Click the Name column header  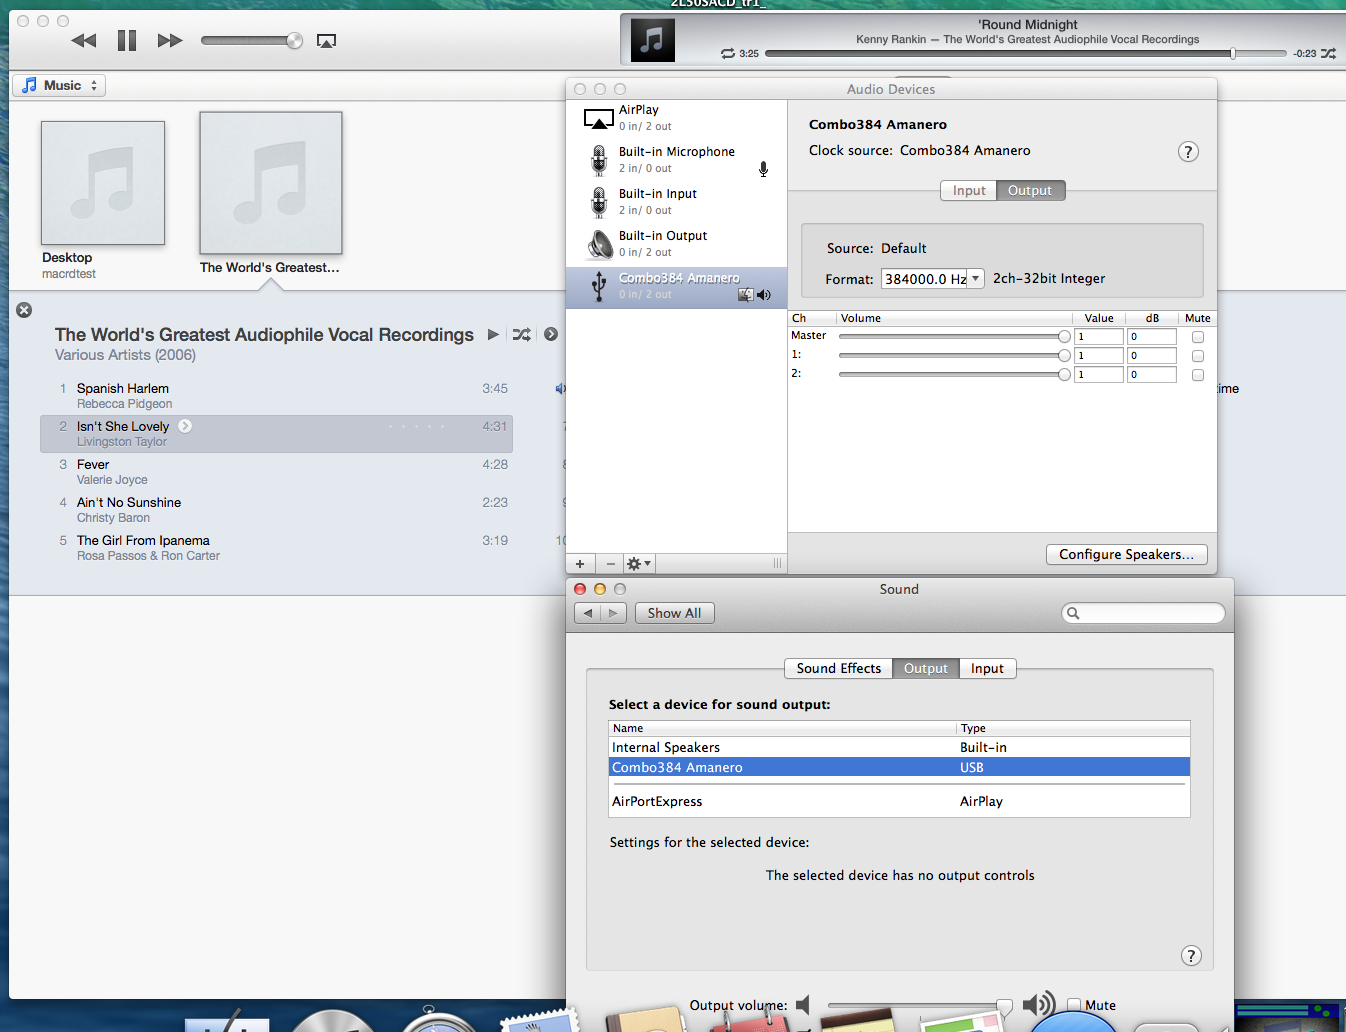point(782,728)
